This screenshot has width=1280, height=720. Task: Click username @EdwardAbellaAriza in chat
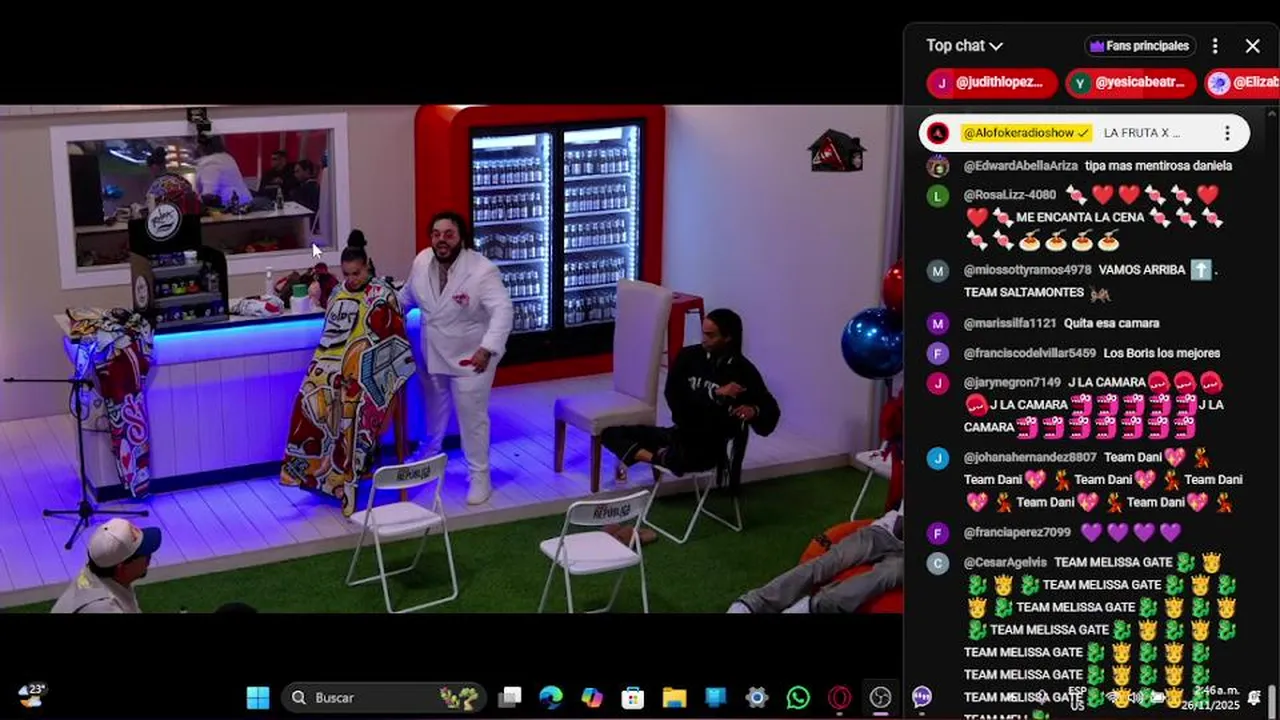click(x=1021, y=166)
